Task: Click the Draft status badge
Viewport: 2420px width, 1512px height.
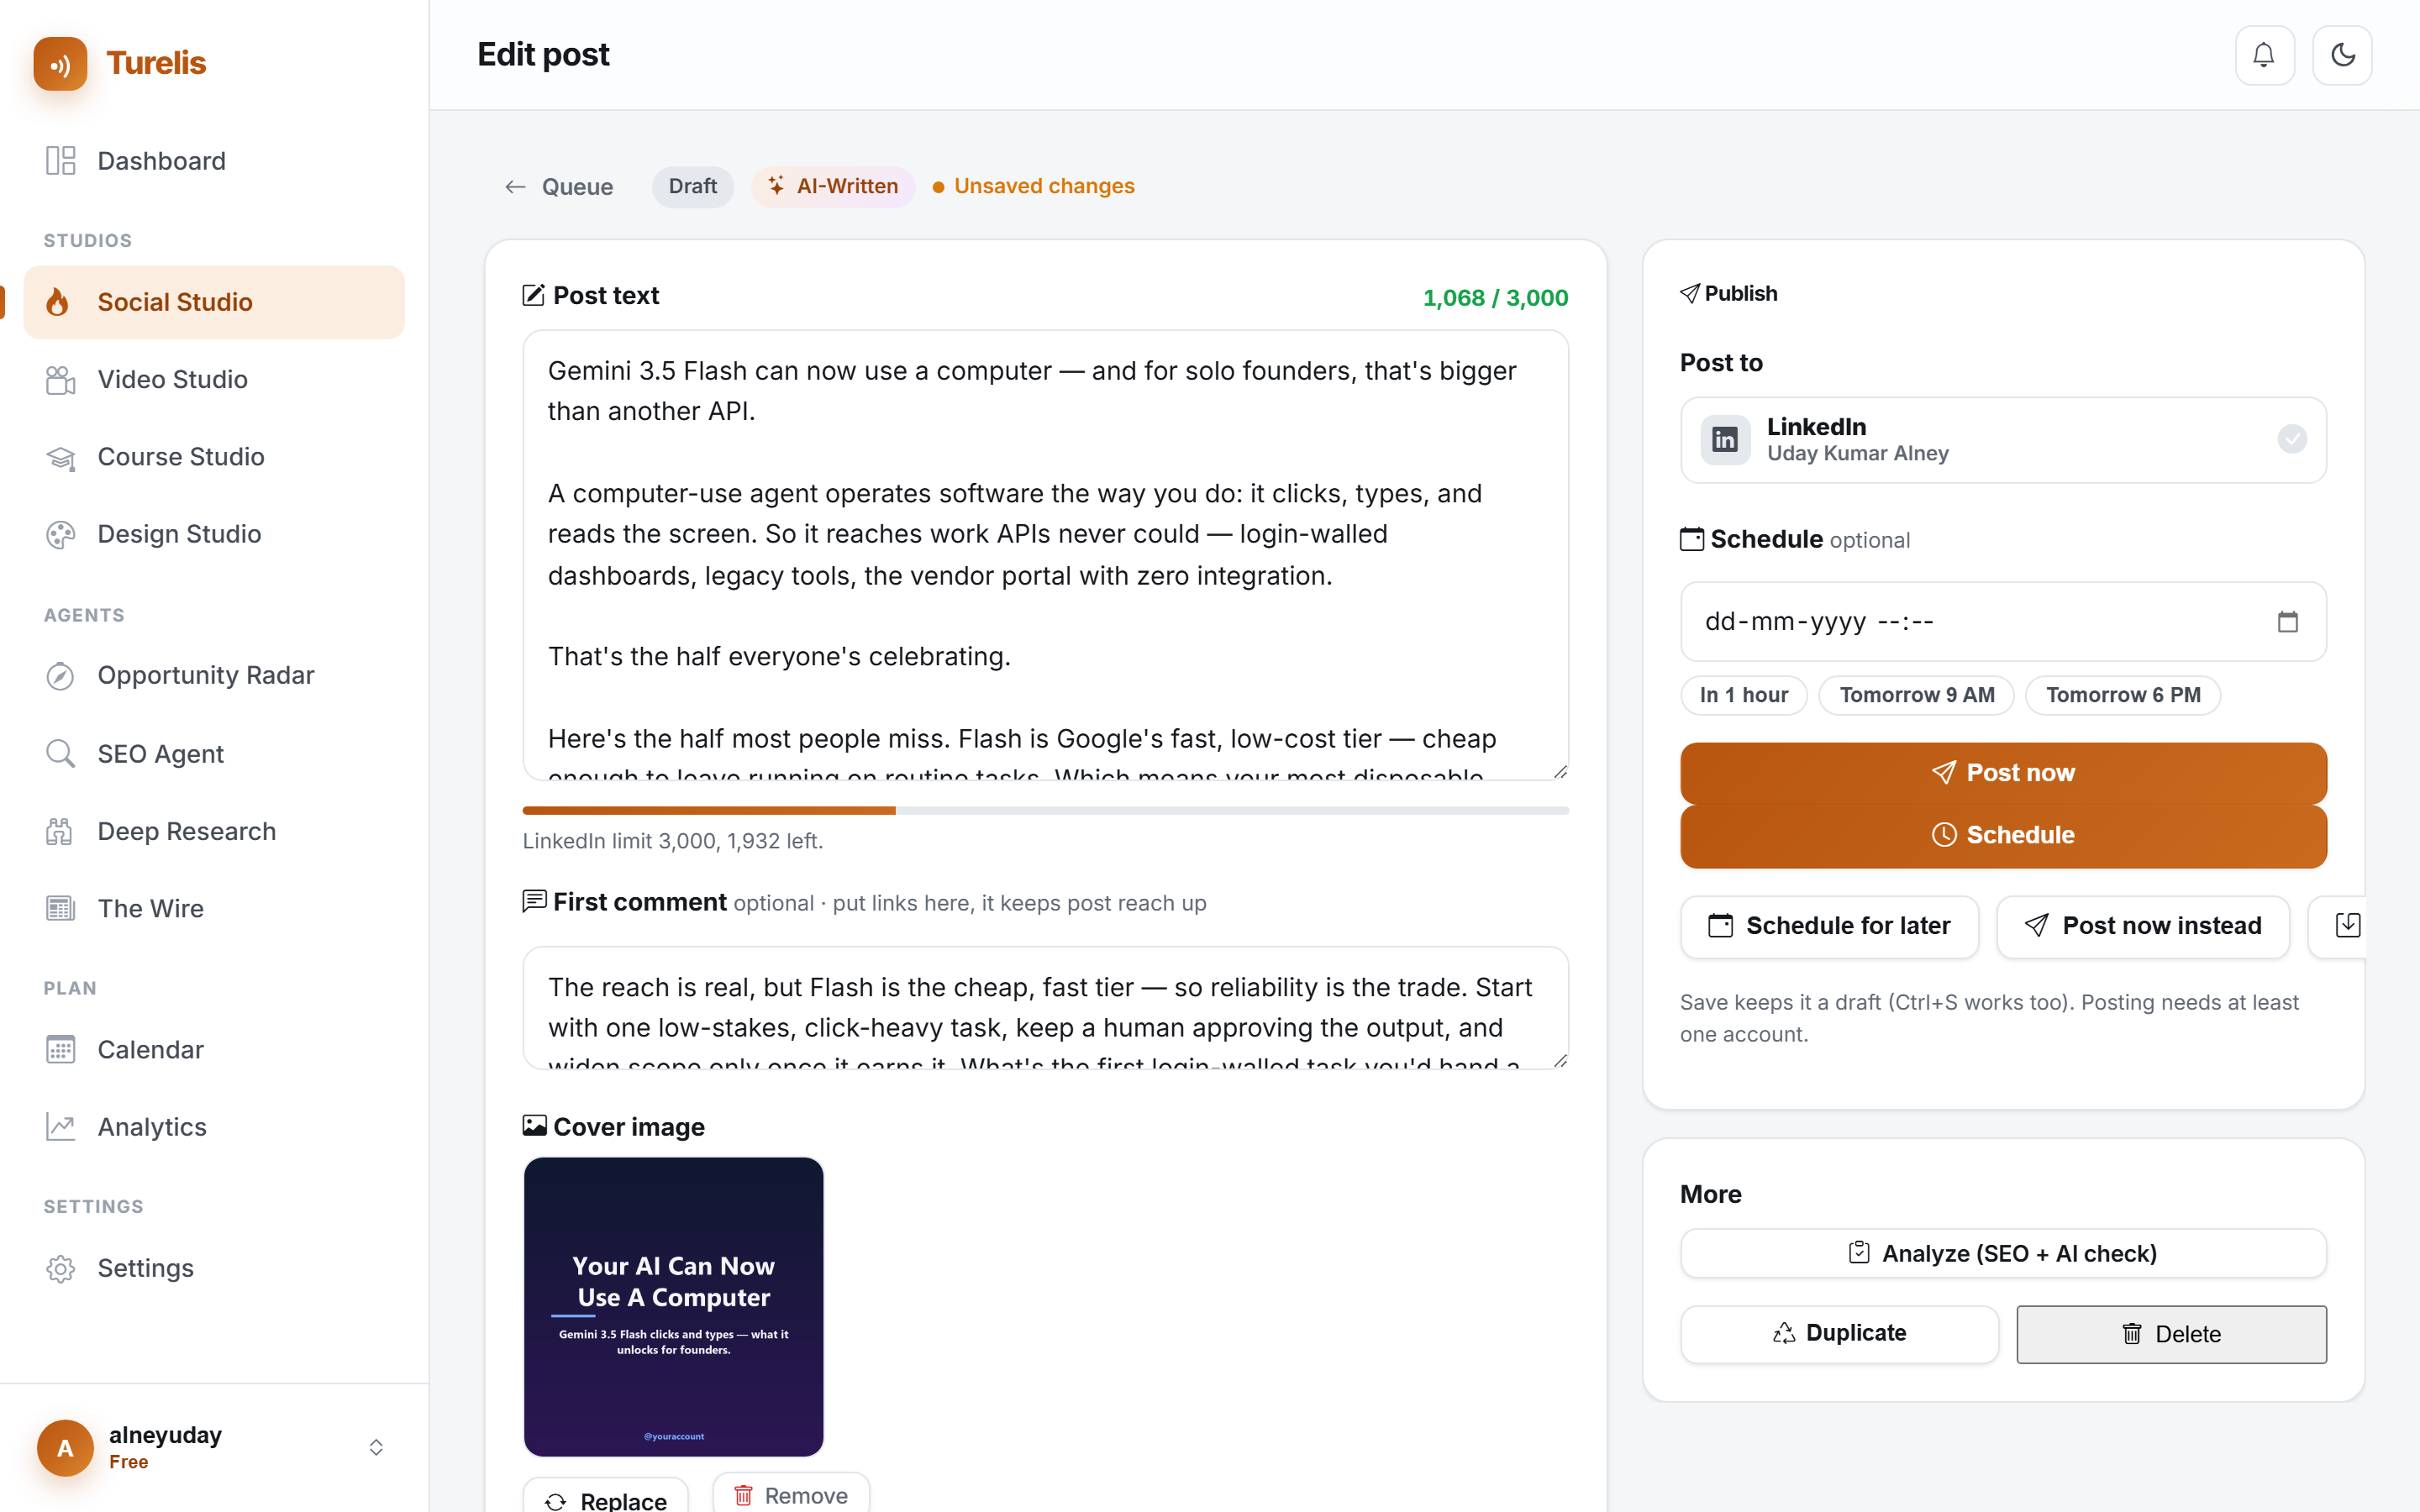Action: [x=692, y=187]
